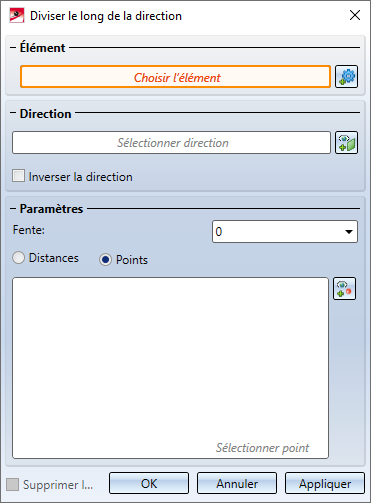Image resolution: width=371 pixels, height=503 pixels.
Task: Click the Sélectionner direction field
Action: tap(171, 143)
